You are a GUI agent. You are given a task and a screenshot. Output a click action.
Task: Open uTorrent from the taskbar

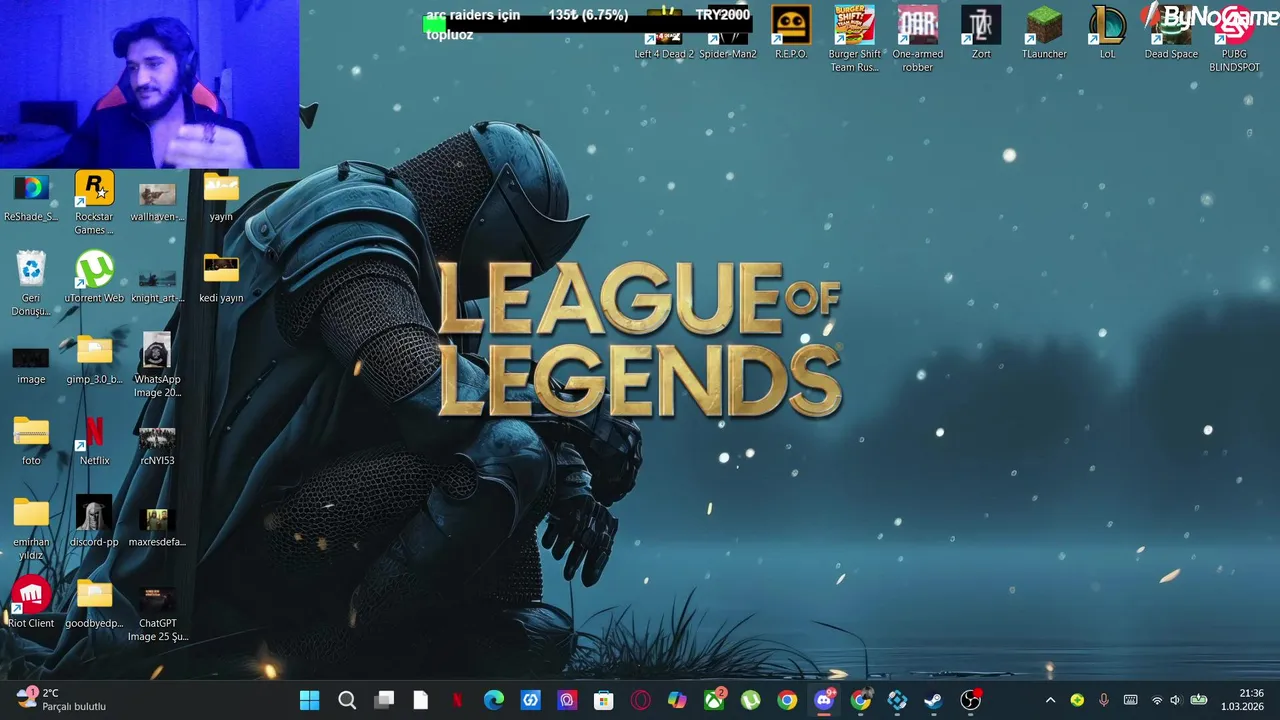click(x=751, y=700)
